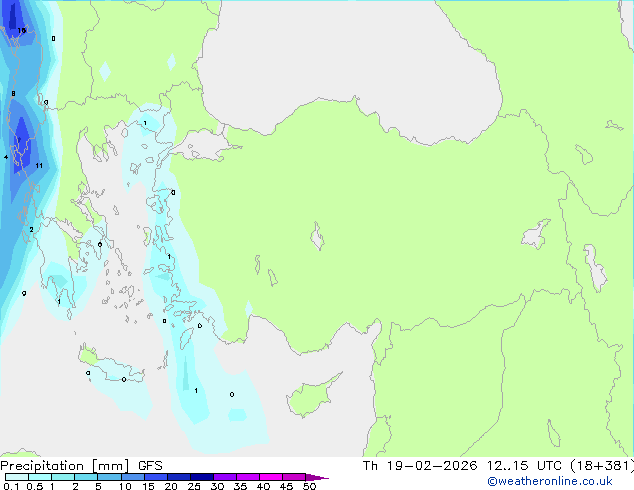Click the legend label '15'
This screenshot has height=490, width=634.
pos(148,486)
